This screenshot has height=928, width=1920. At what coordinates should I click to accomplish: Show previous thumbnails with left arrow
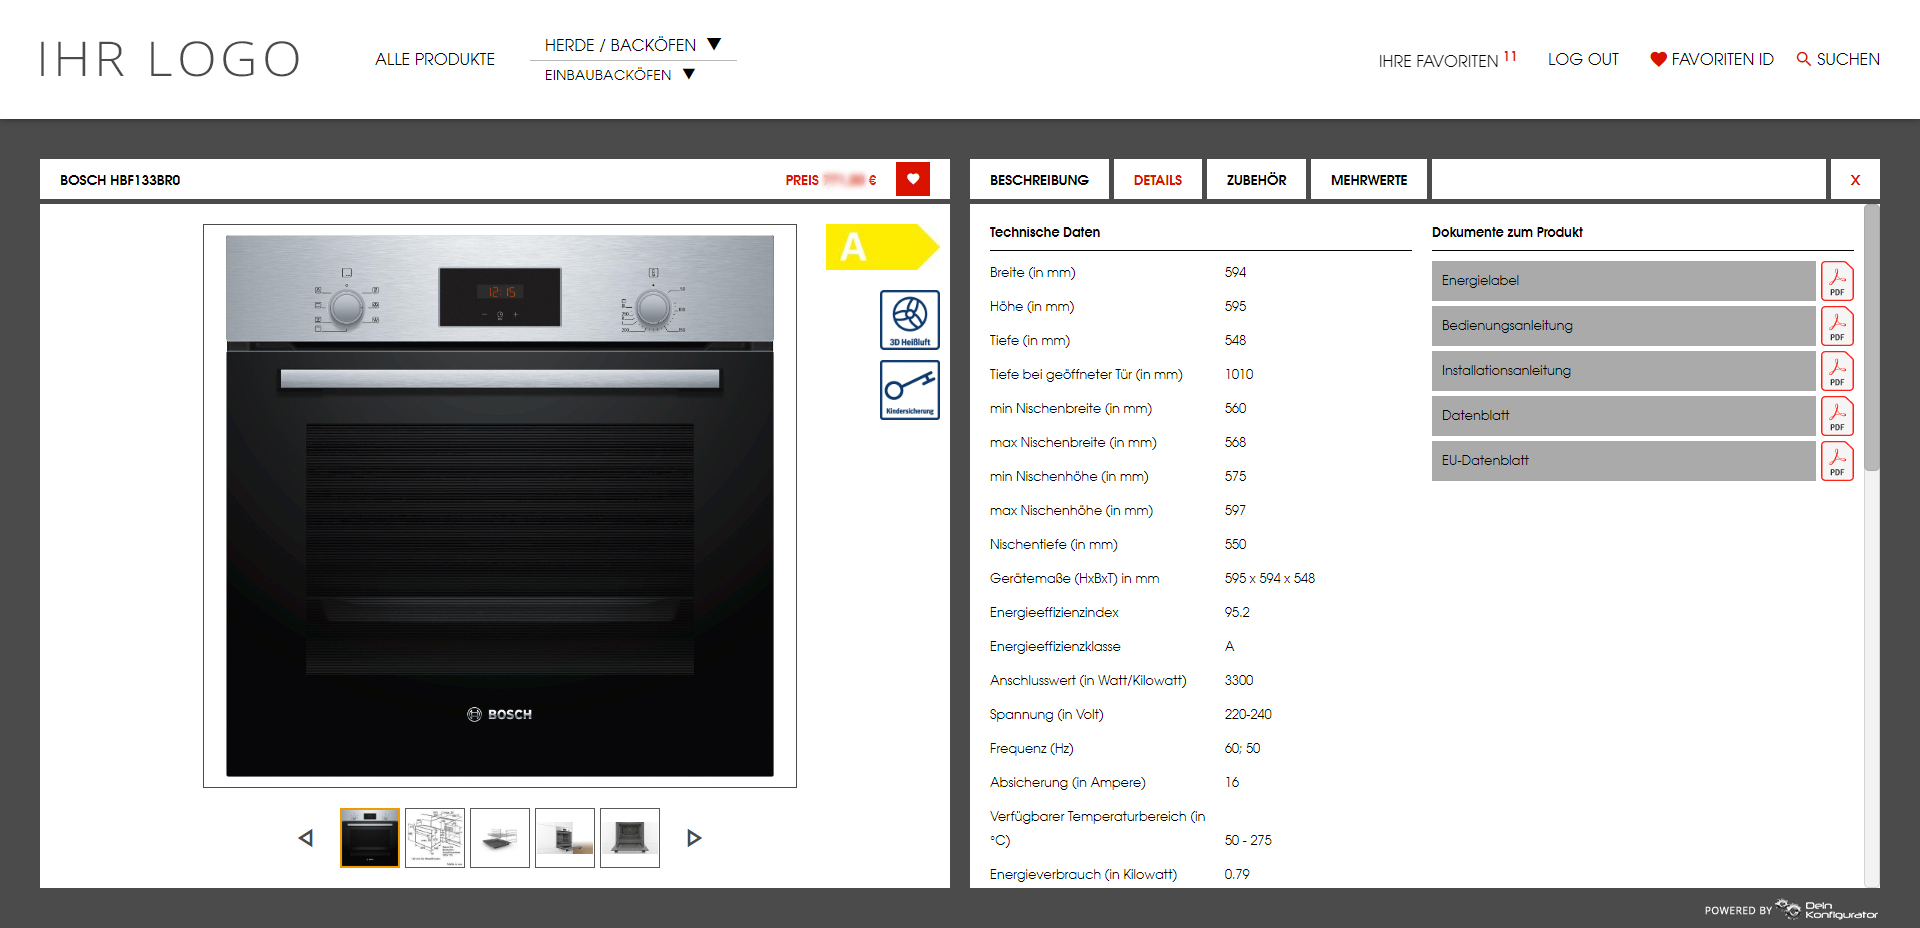coord(306,838)
